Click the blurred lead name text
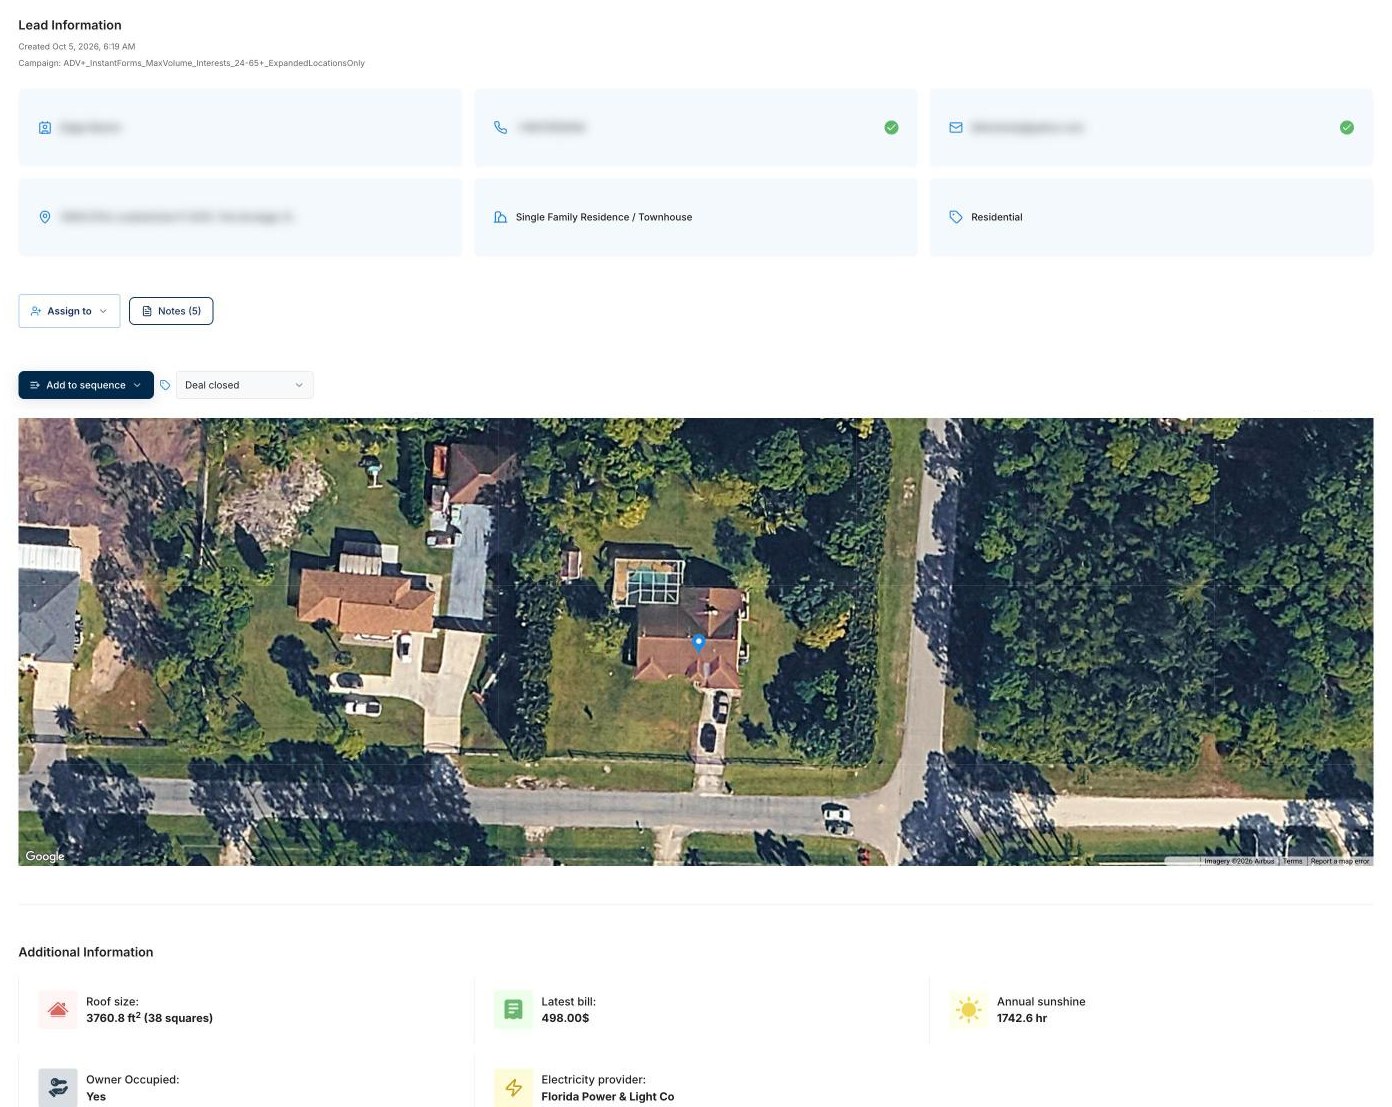This screenshot has height=1107, width=1392. pyautogui.click(x=90, y=128)
